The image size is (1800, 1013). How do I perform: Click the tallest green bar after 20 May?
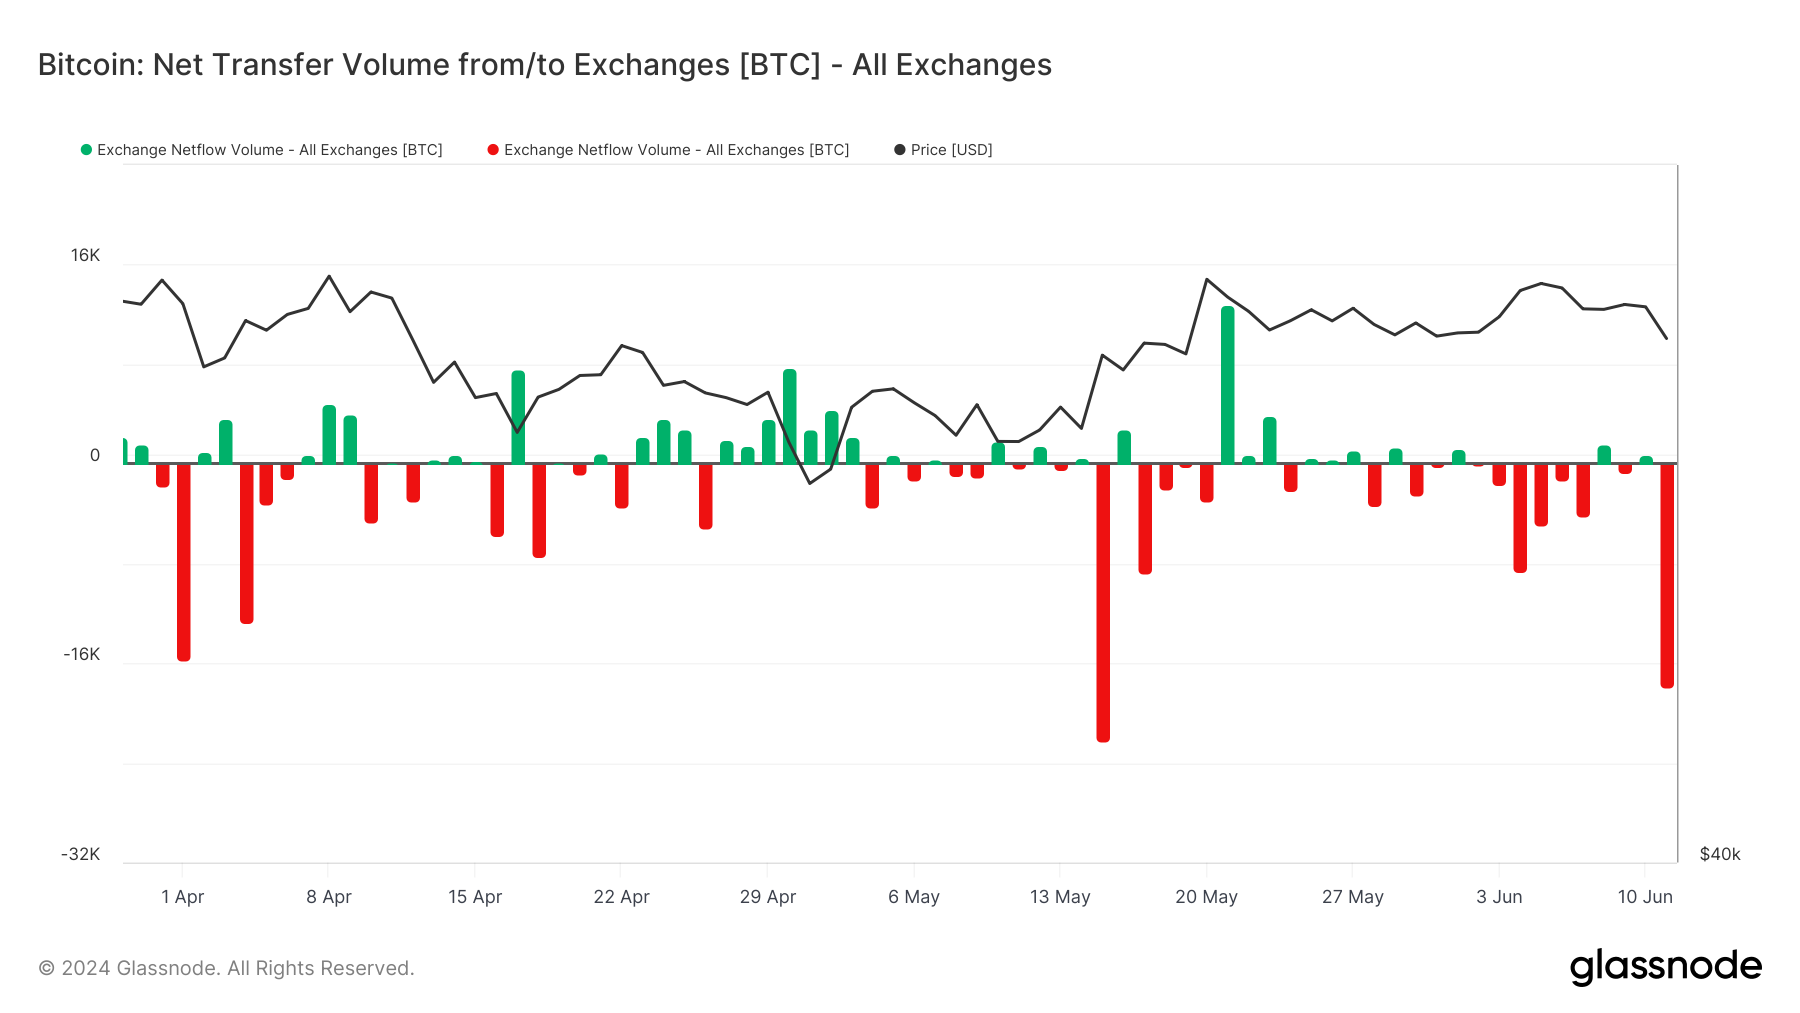coord(1227,385)
